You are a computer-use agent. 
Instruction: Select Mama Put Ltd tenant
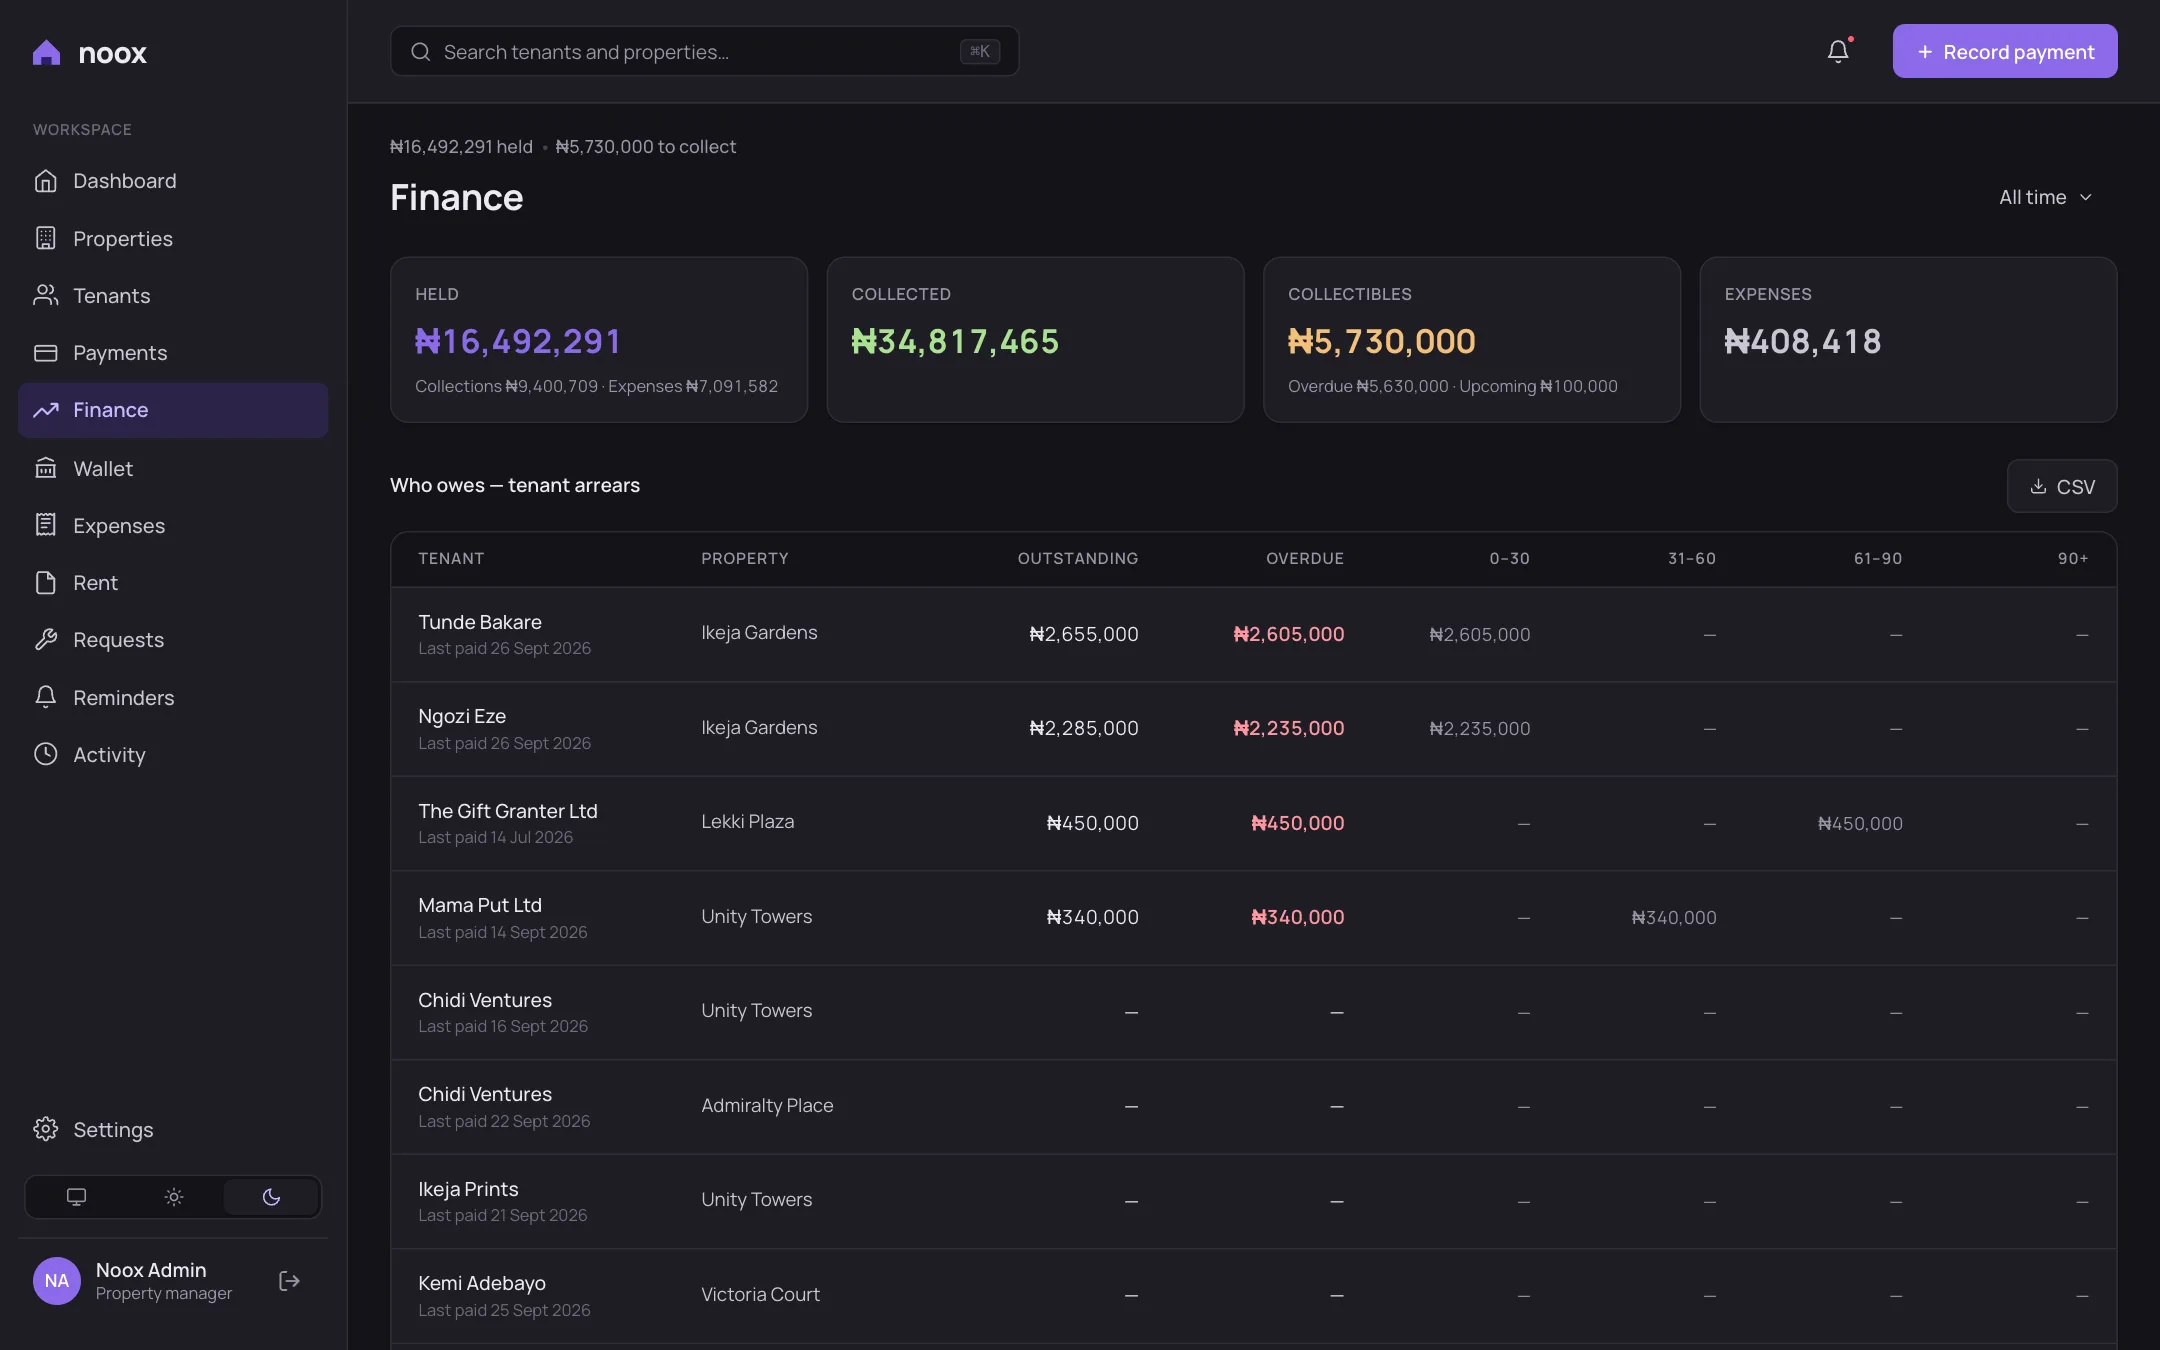point(1253,918)
